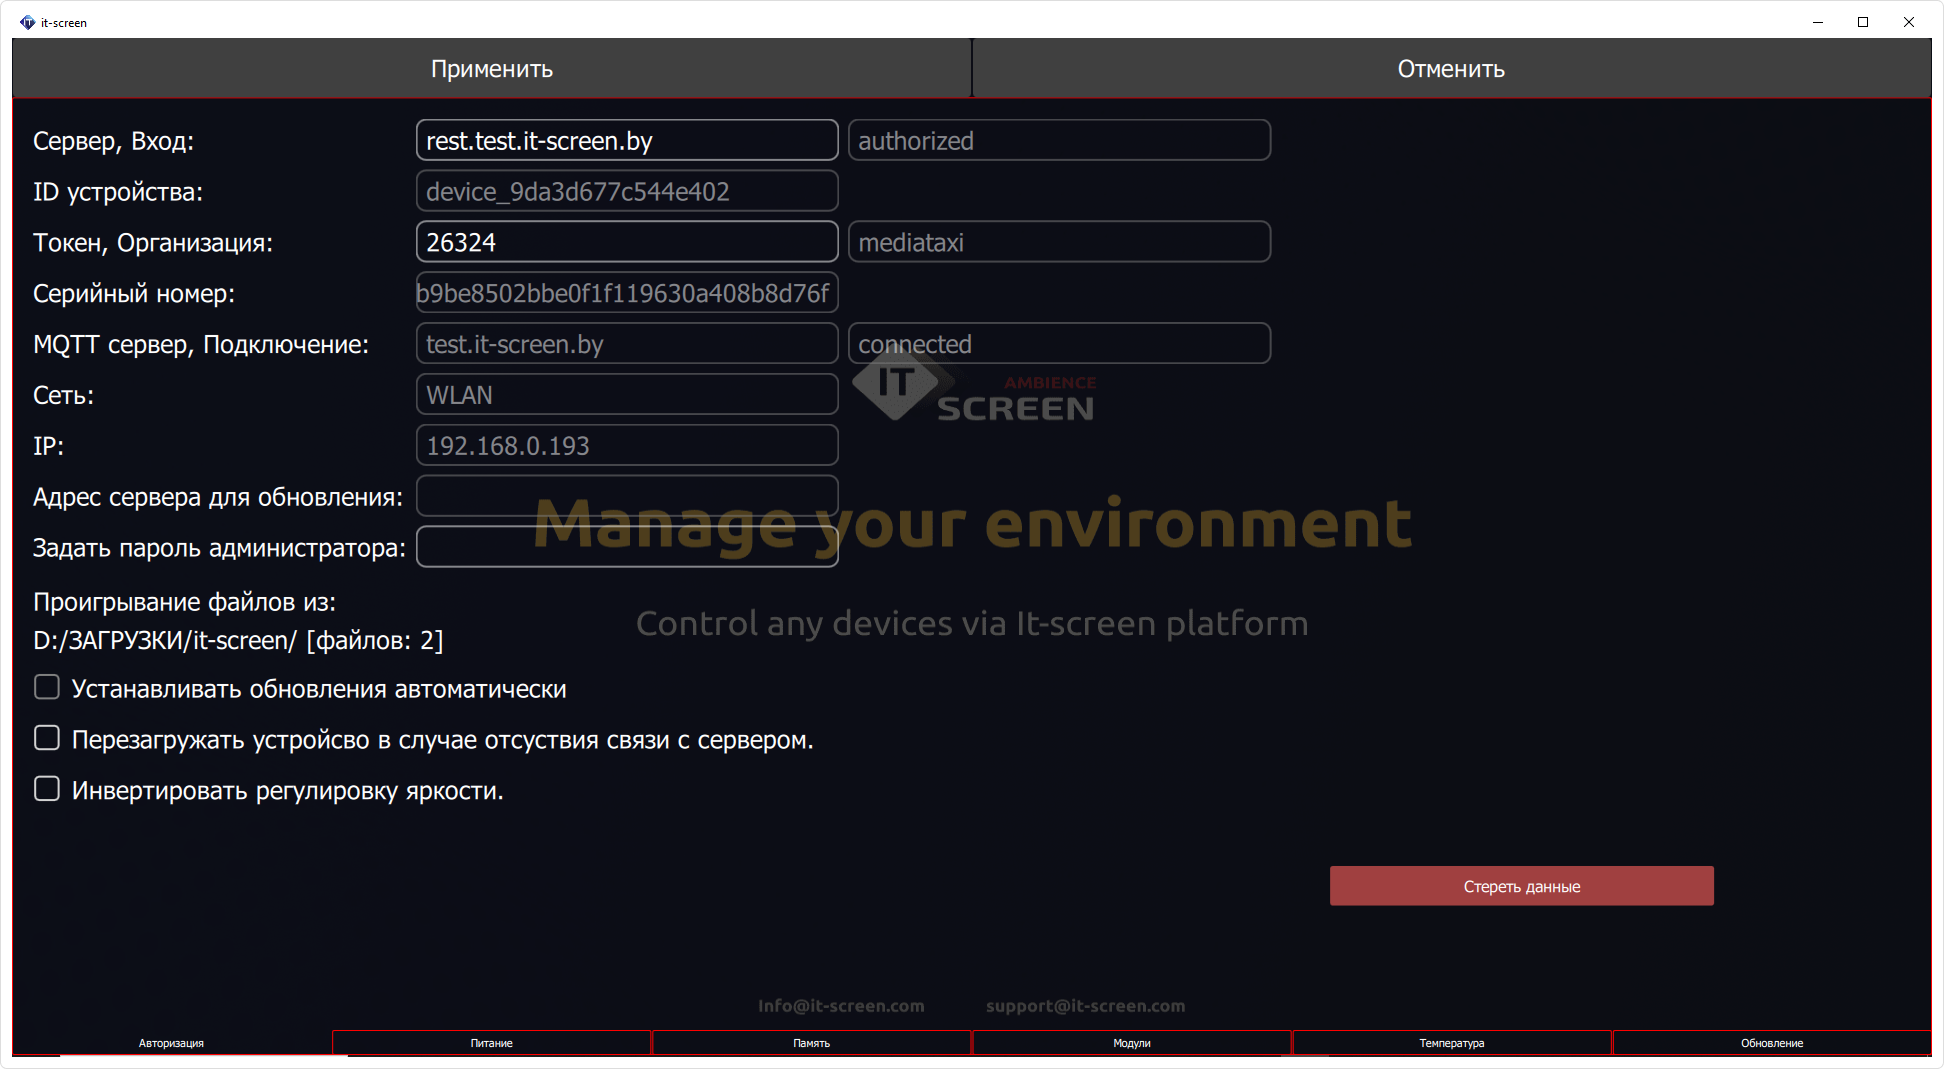Switch to the Питание tab
Image resolution: width=1944 pixels, height=1069 pixels.
(x=491, y=1043)
